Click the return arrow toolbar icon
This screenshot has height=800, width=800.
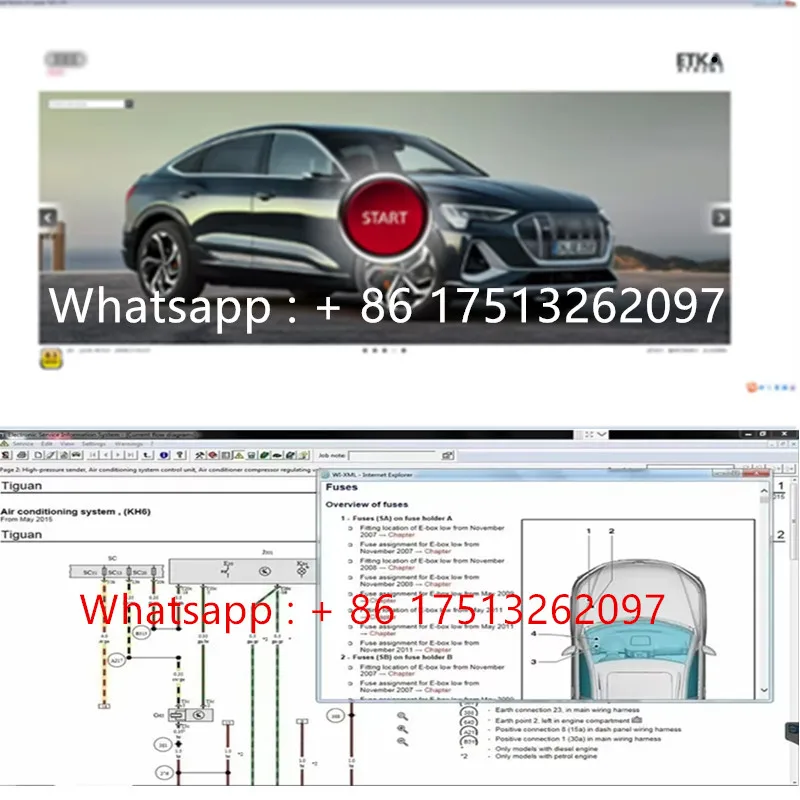(x=147, y=455)
